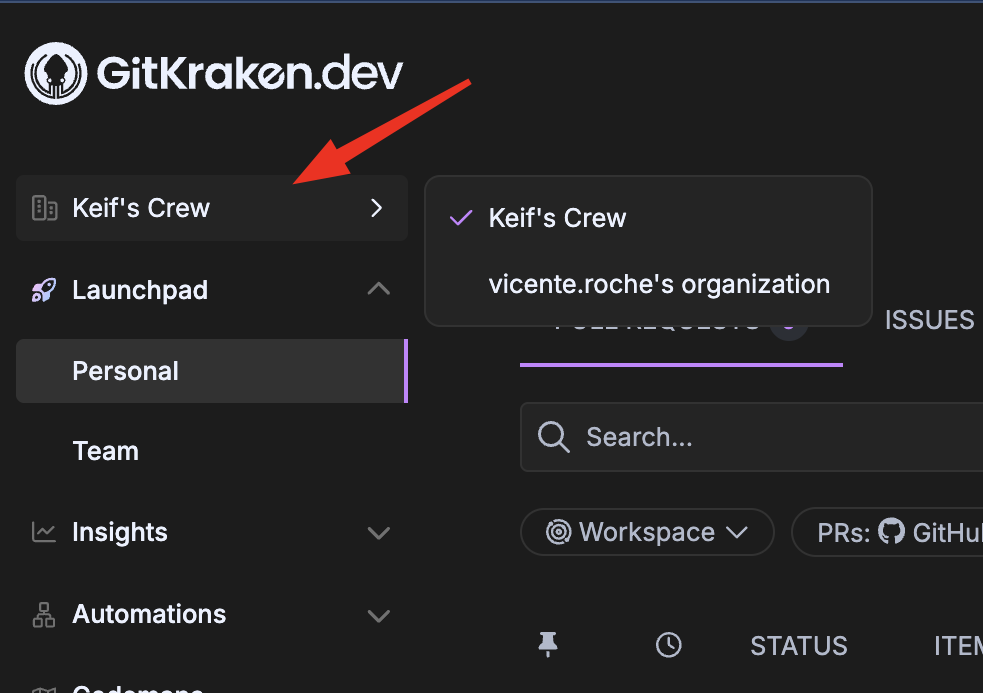Open the PRs GitHub filter
The height and width of the screenshot is (693, 983).
(x=887, y=532)
